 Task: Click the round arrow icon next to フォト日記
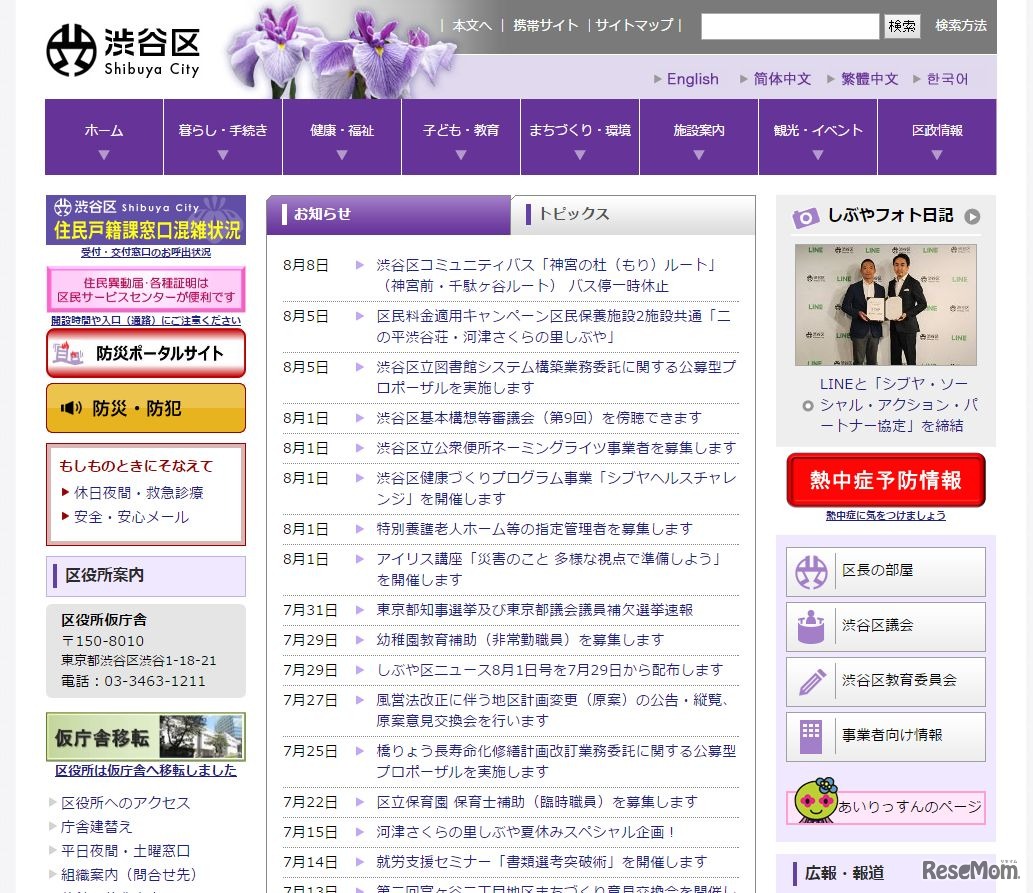972,217
